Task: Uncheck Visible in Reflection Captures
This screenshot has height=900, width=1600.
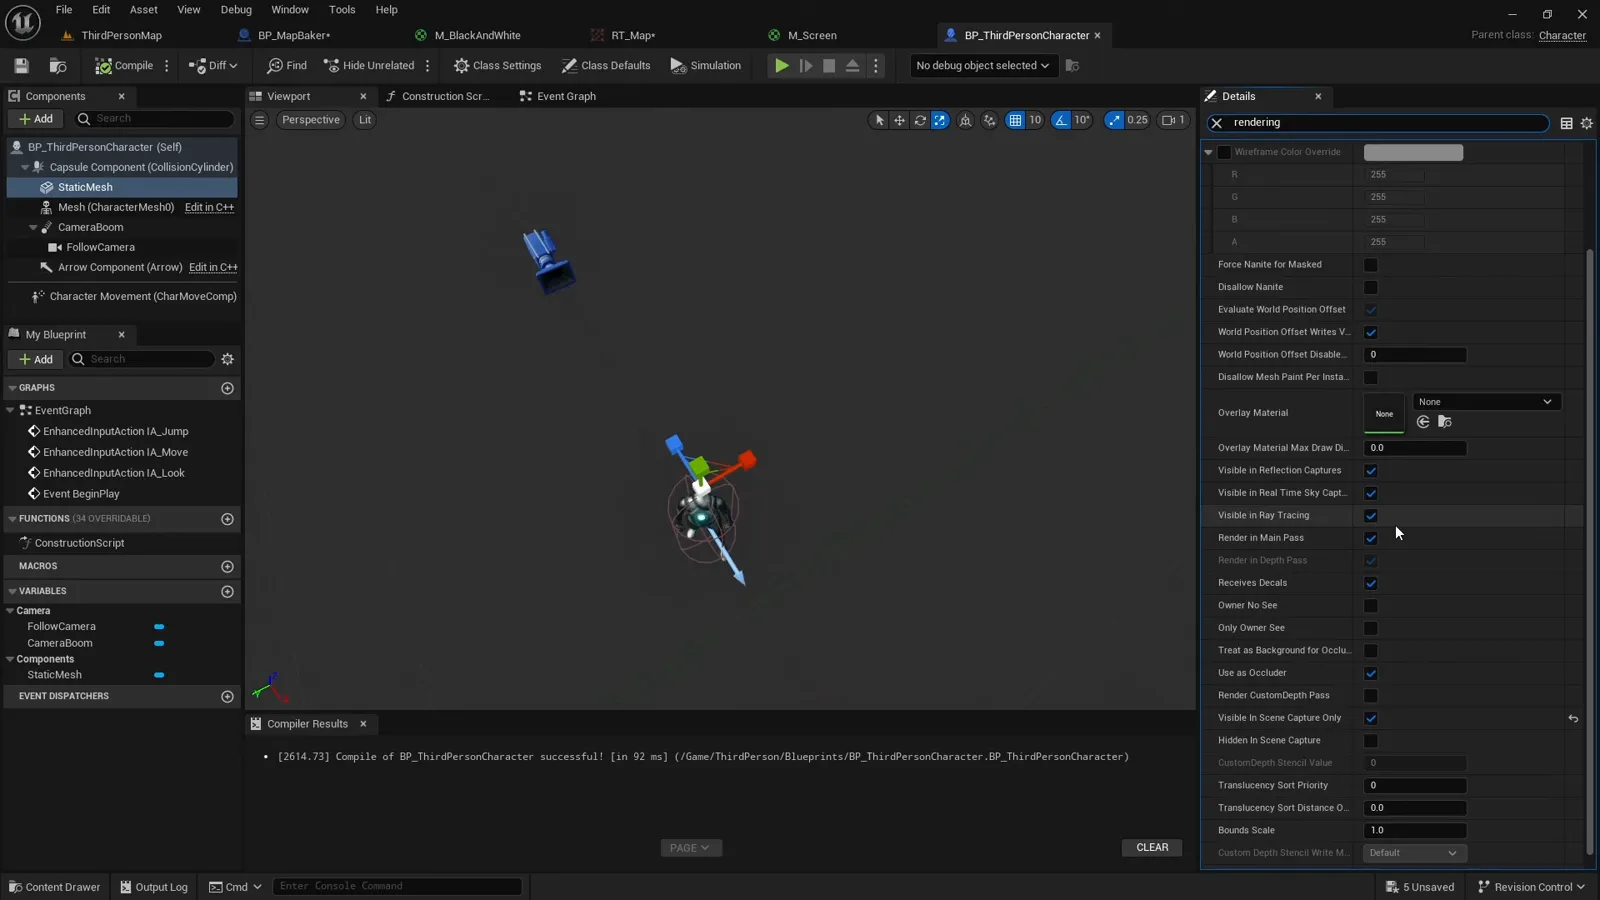Action: 1370,470
